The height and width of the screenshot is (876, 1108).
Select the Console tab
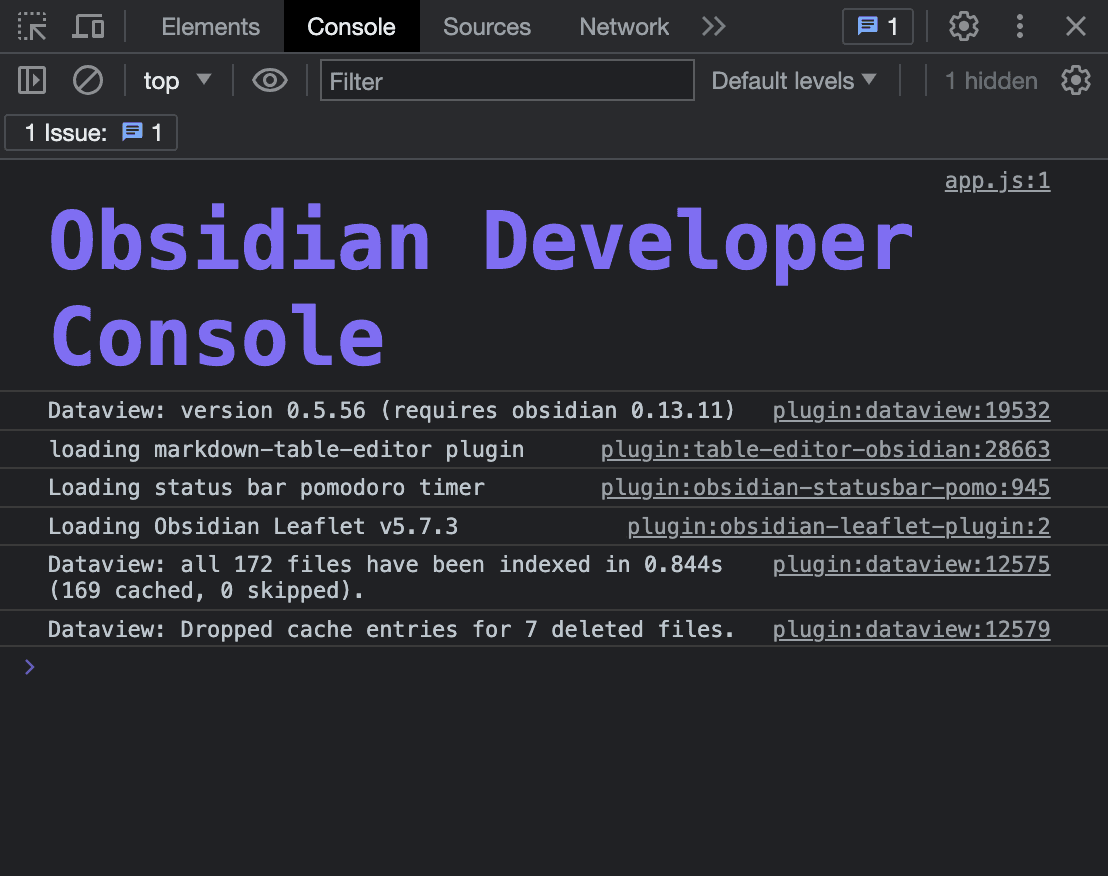coord(351,27)
